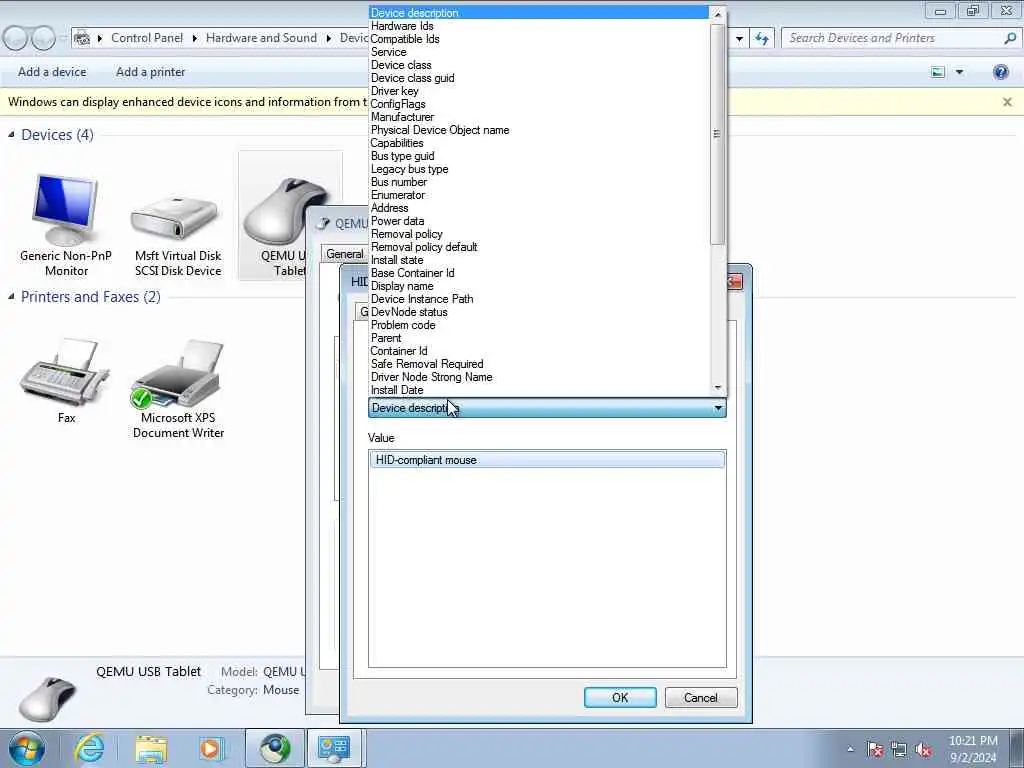Viewport: 1024px width, 768px height.
Task: Select Microsoft XPS Document Writer icon
Action: pos(178,389)
